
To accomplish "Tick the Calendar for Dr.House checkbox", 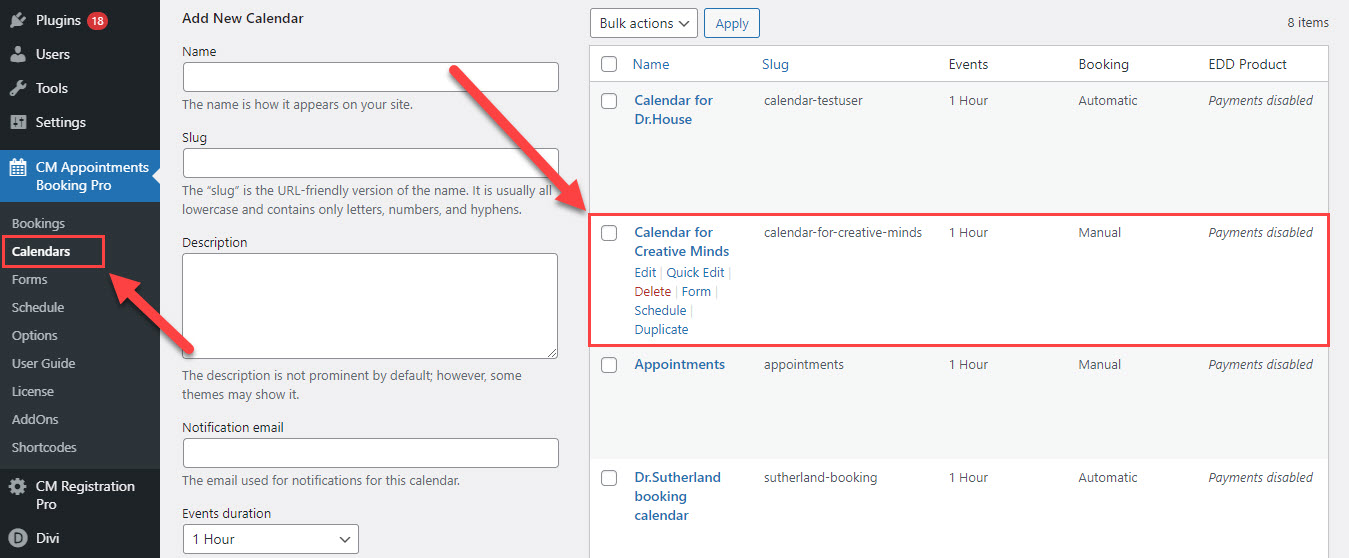I will (x=609, y=101).
